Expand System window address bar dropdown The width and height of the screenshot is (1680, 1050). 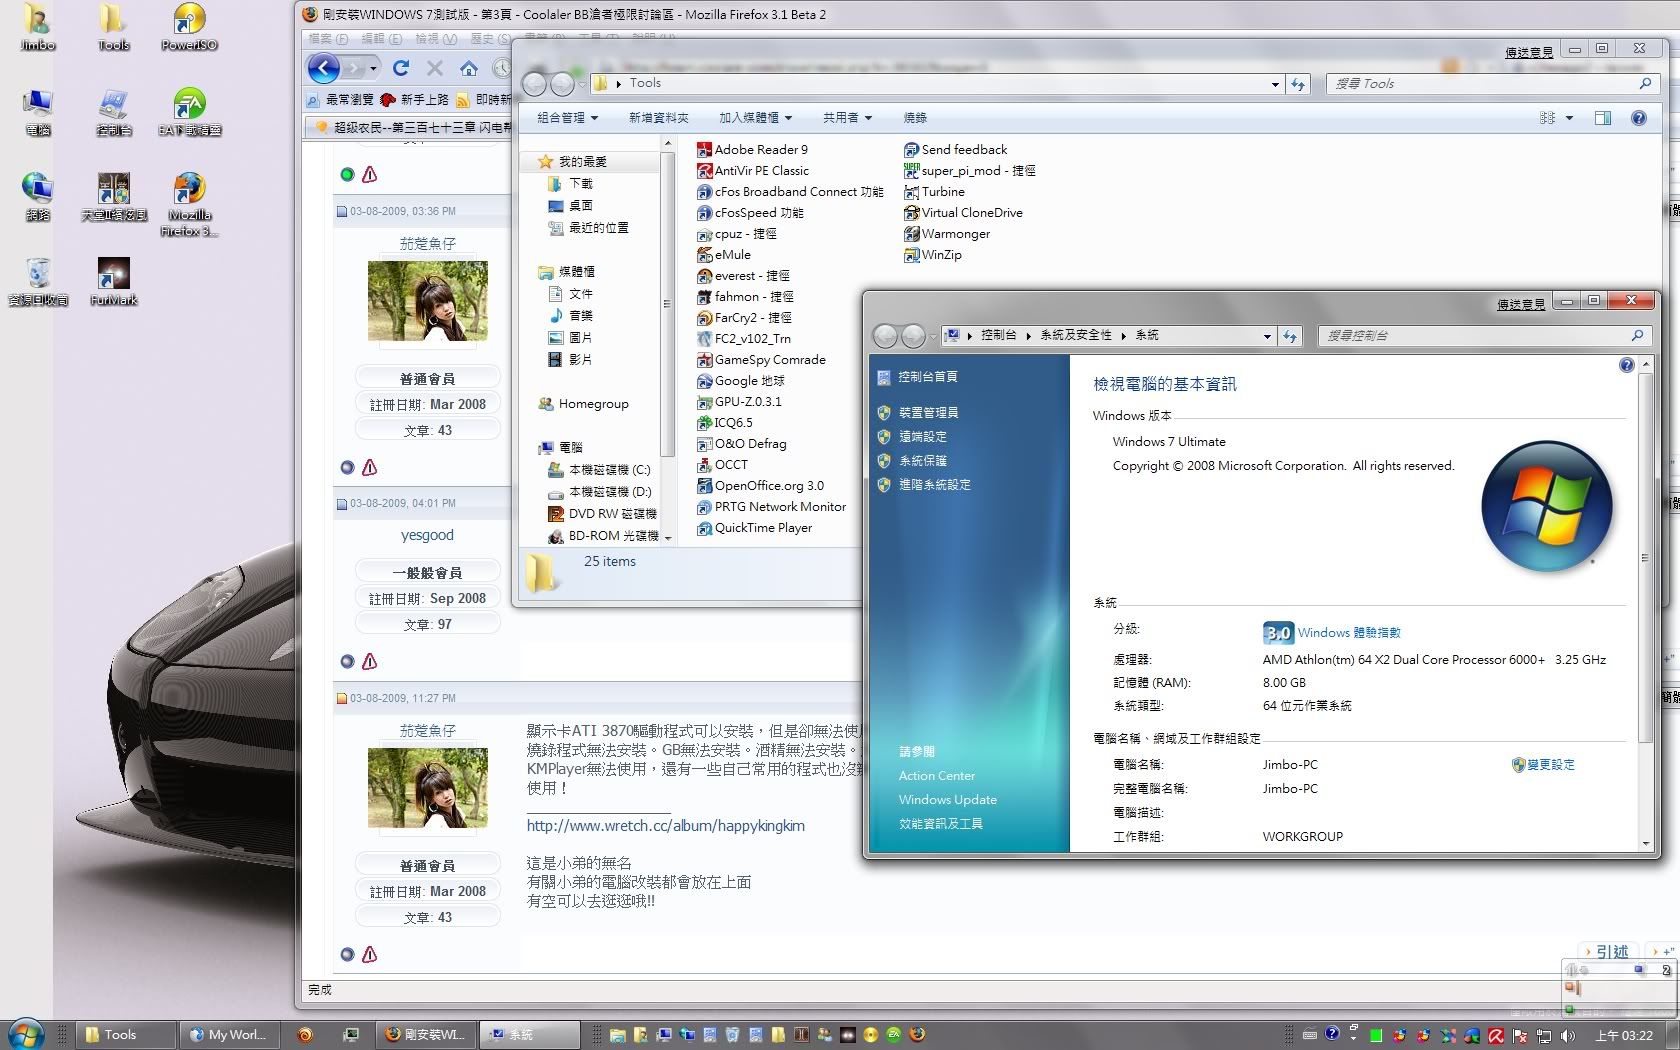tap(1267, 336)
